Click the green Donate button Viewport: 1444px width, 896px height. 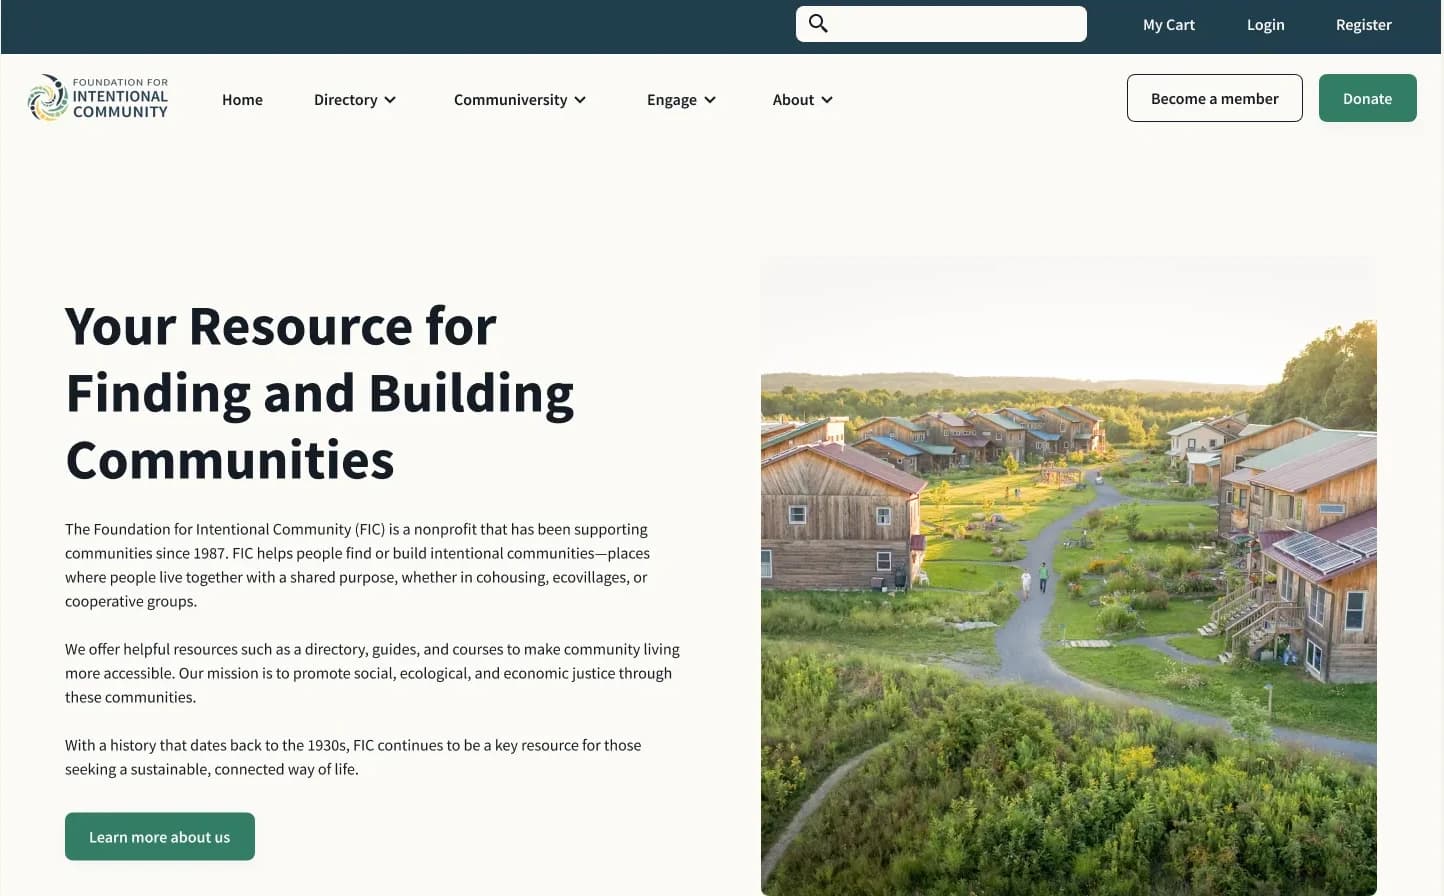coord(1367,98)
